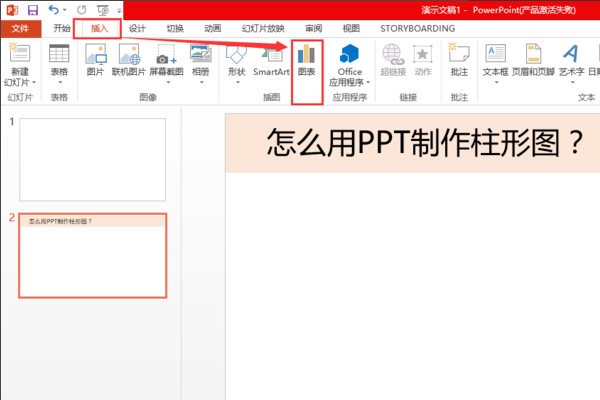Click the PowerPoint app icon in title bar

[12, 10]
